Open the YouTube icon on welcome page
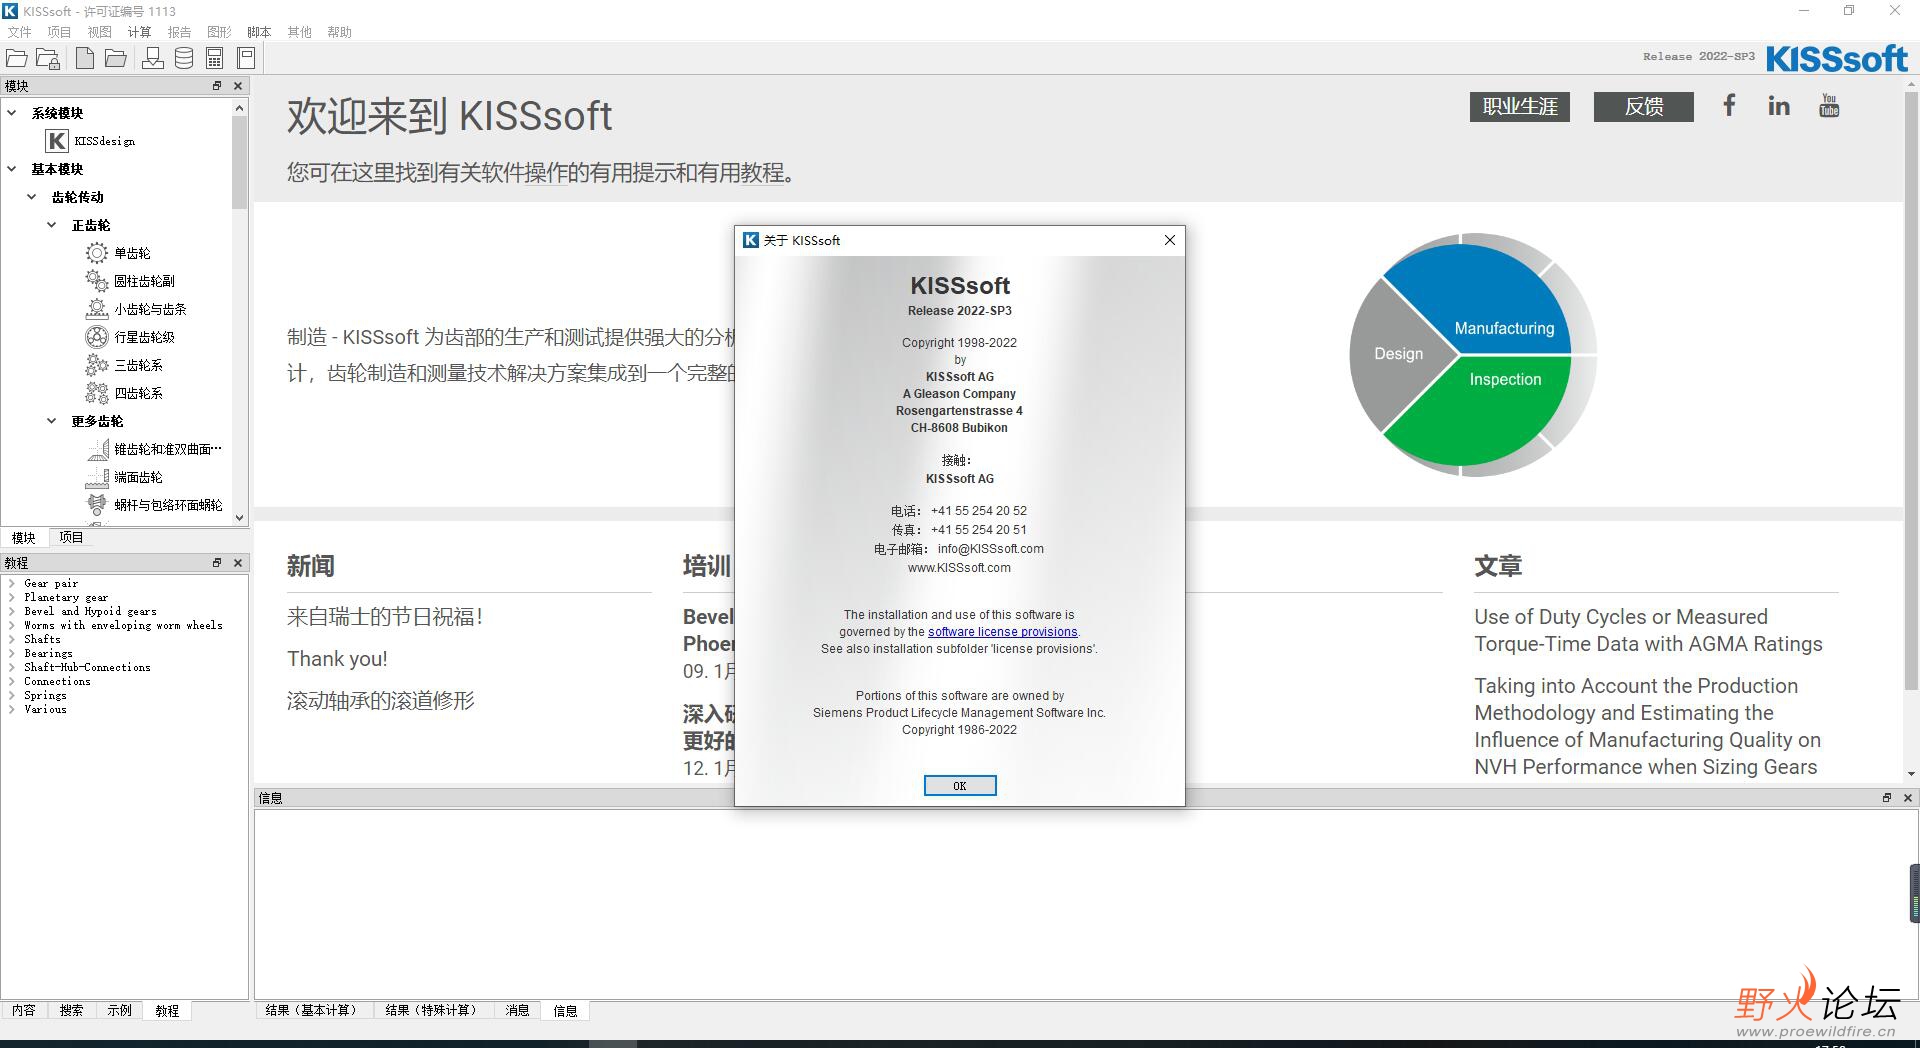1920x1048 pixels. (1829, 105)
